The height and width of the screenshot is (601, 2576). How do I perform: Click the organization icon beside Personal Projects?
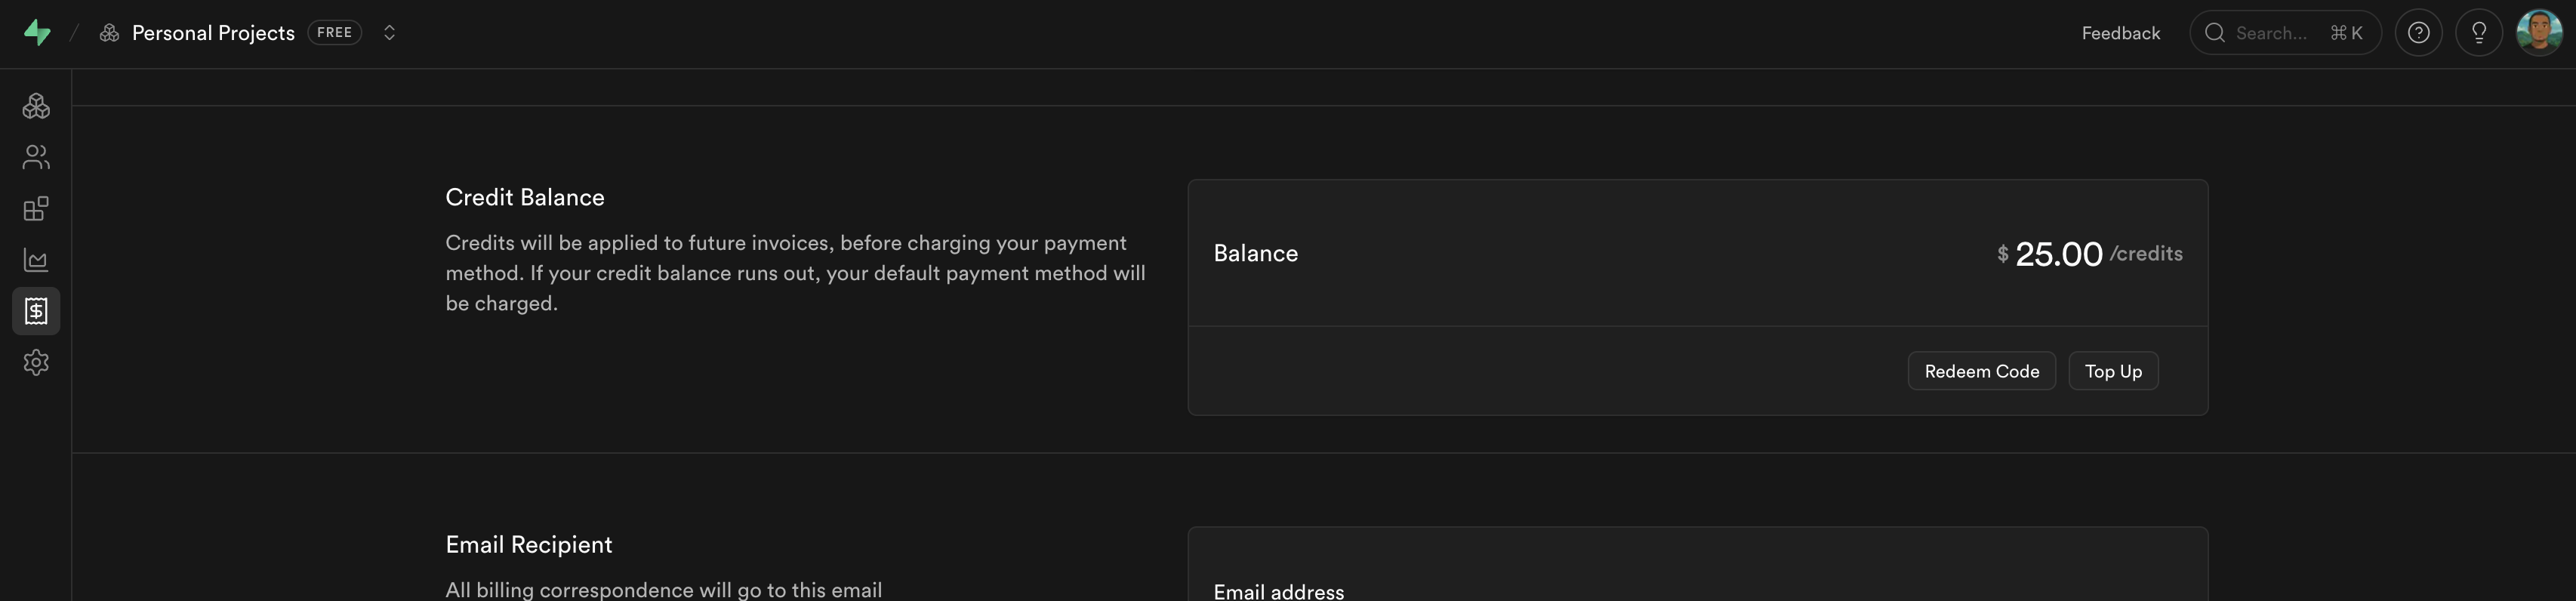110,33
